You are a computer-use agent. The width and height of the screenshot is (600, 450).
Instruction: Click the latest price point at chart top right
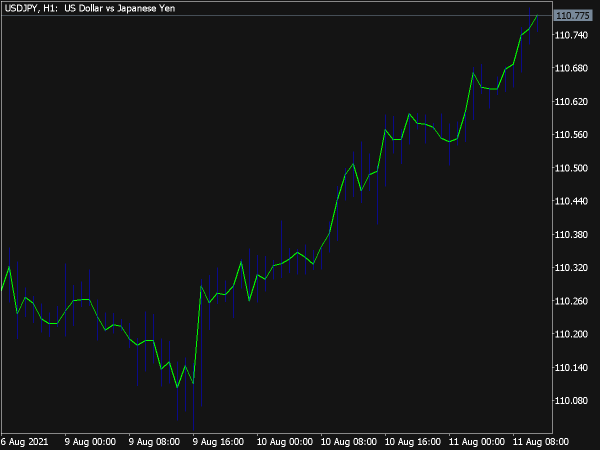(x=537, y=16)
